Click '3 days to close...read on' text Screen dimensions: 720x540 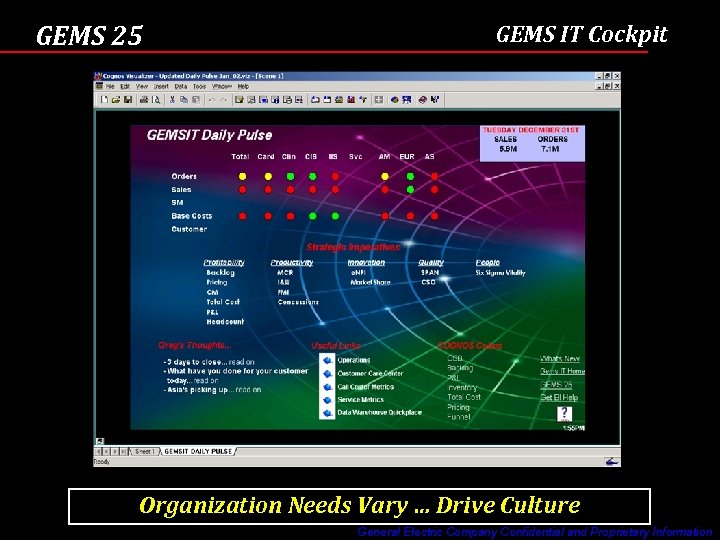pyautogui.click(x=209, y=362)
